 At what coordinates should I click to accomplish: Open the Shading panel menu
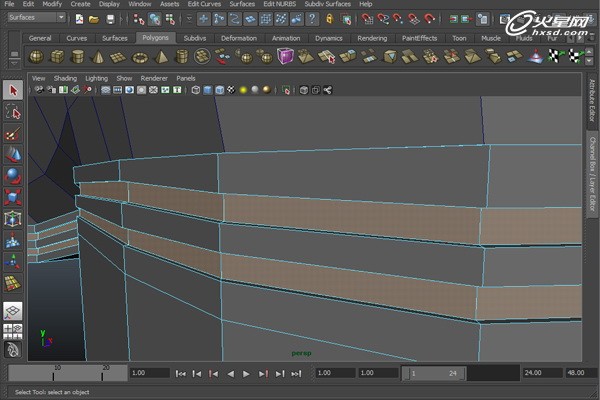(x=65, y=77)
